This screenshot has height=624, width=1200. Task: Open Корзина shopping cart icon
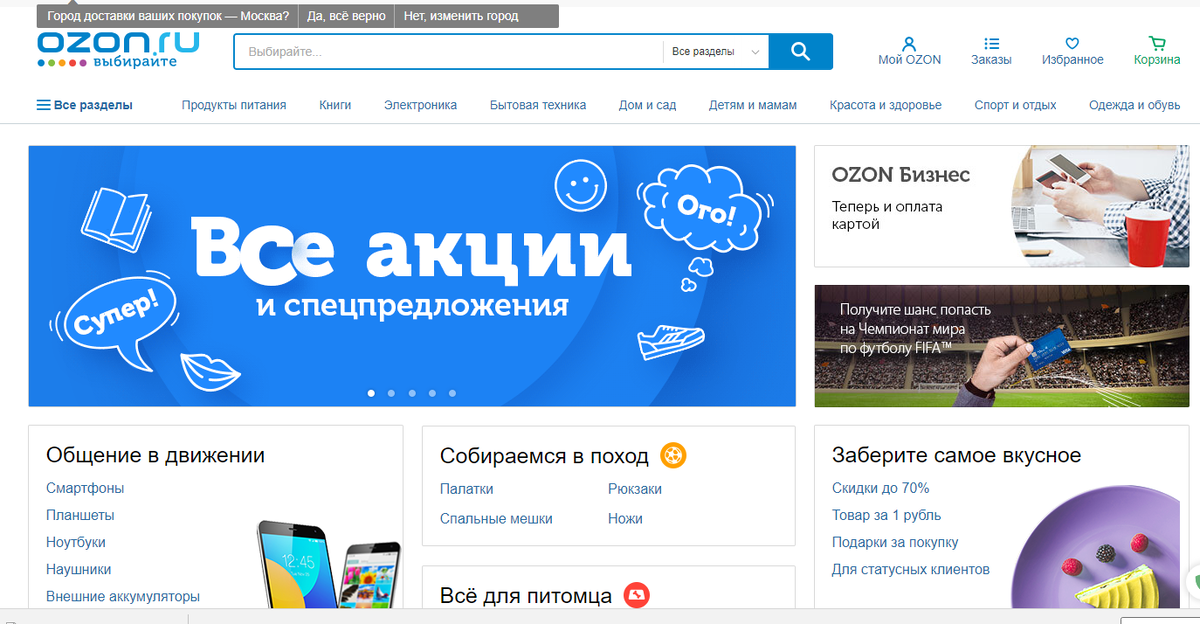(1157, 44)
